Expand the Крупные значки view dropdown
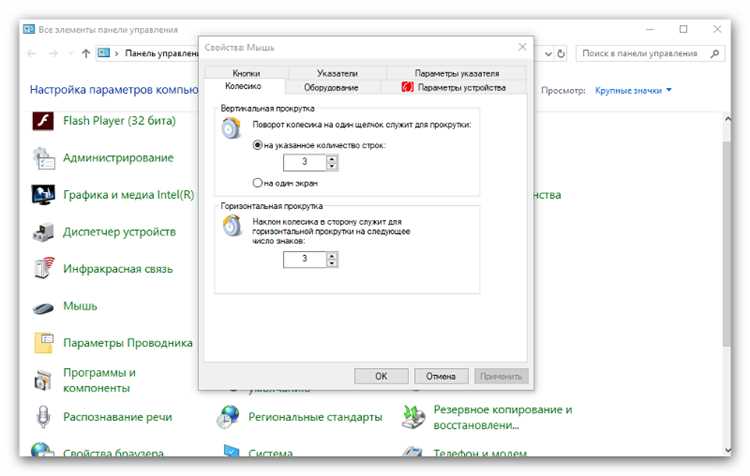Screen dimensions: 750x476 [x=669, y=90]
